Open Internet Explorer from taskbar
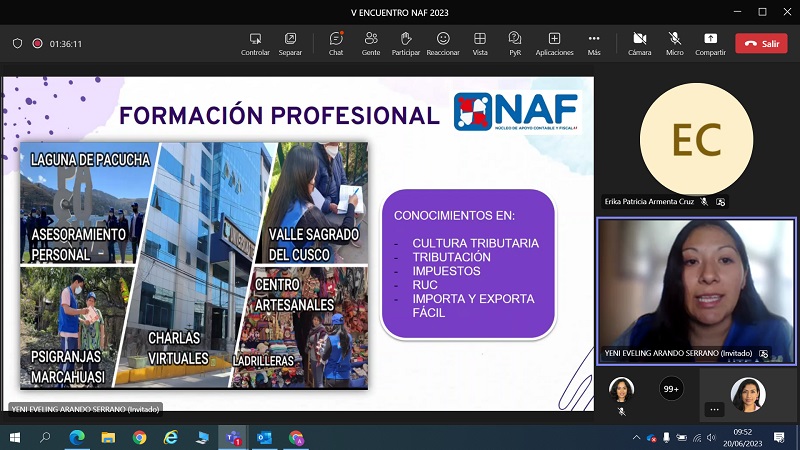The width and height of the screenshot is (800, 450). (171, 438)
